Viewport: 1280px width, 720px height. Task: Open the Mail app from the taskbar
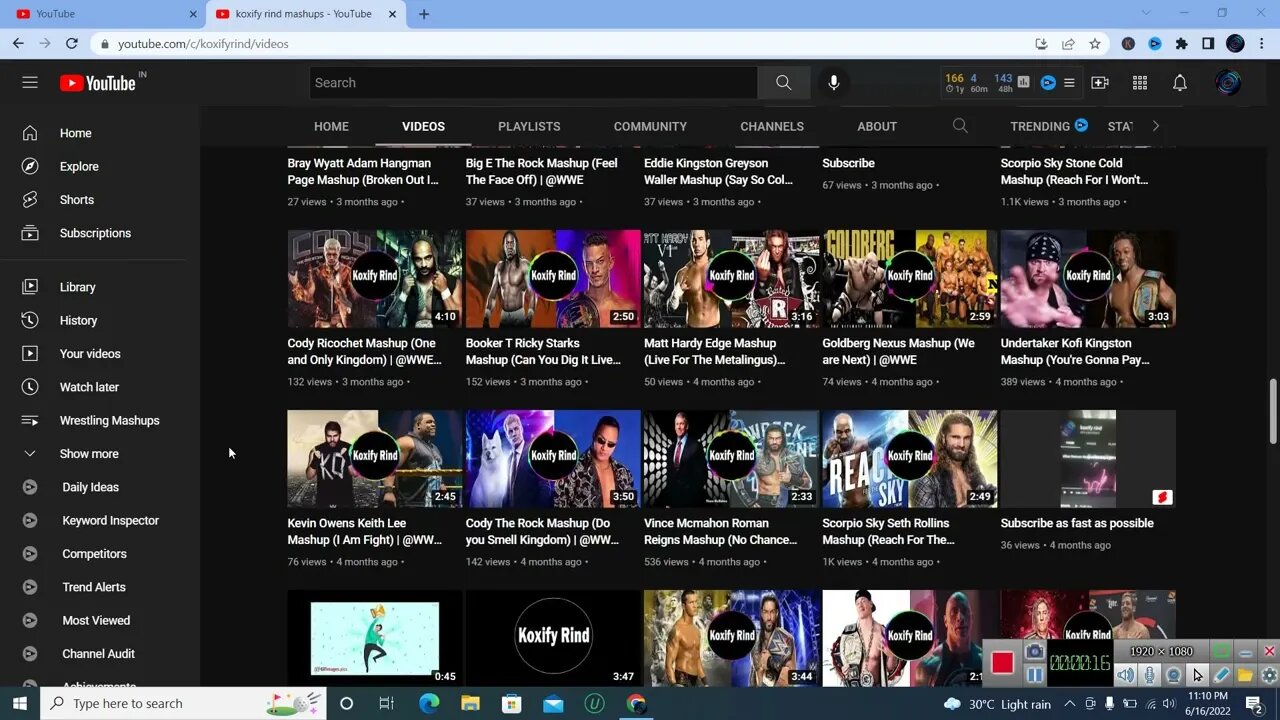pyautogui.click(x=553, y=703)
